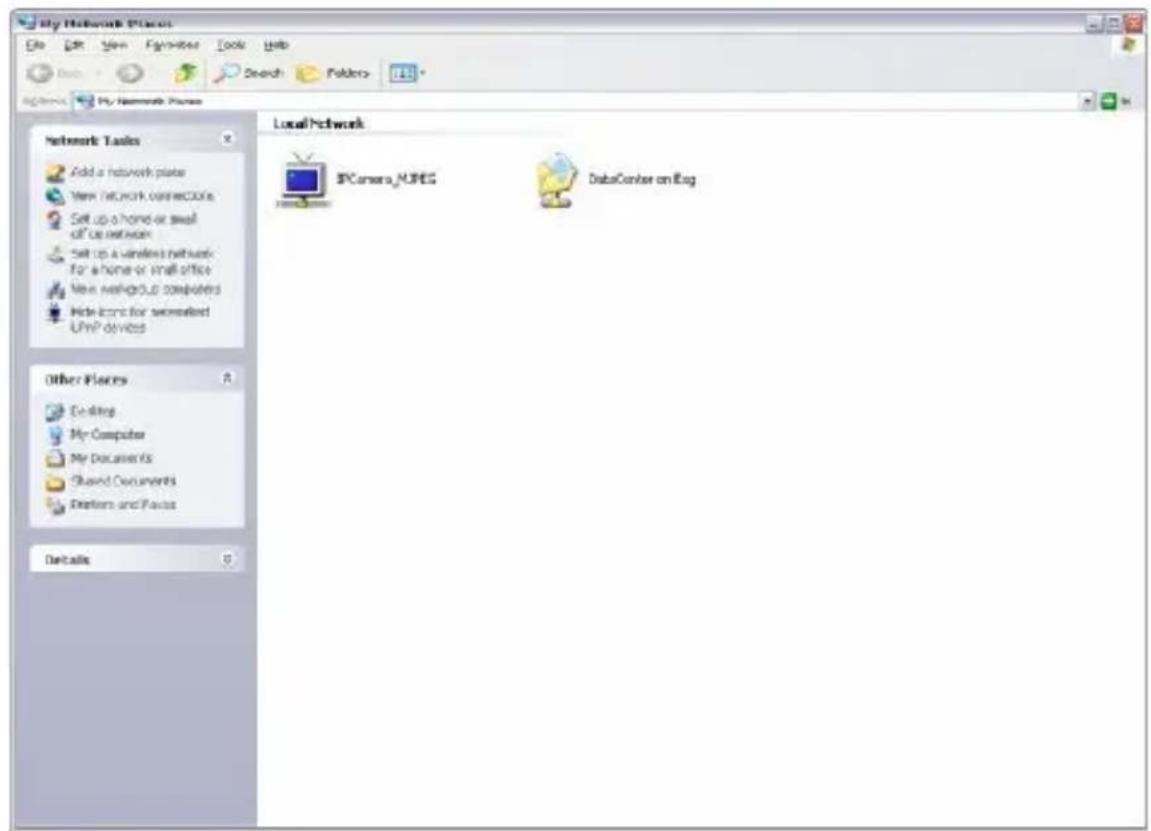Open the File menu
Viewport: 1151px width, 831px height.
pyautogui.click(x=35, y=45)
